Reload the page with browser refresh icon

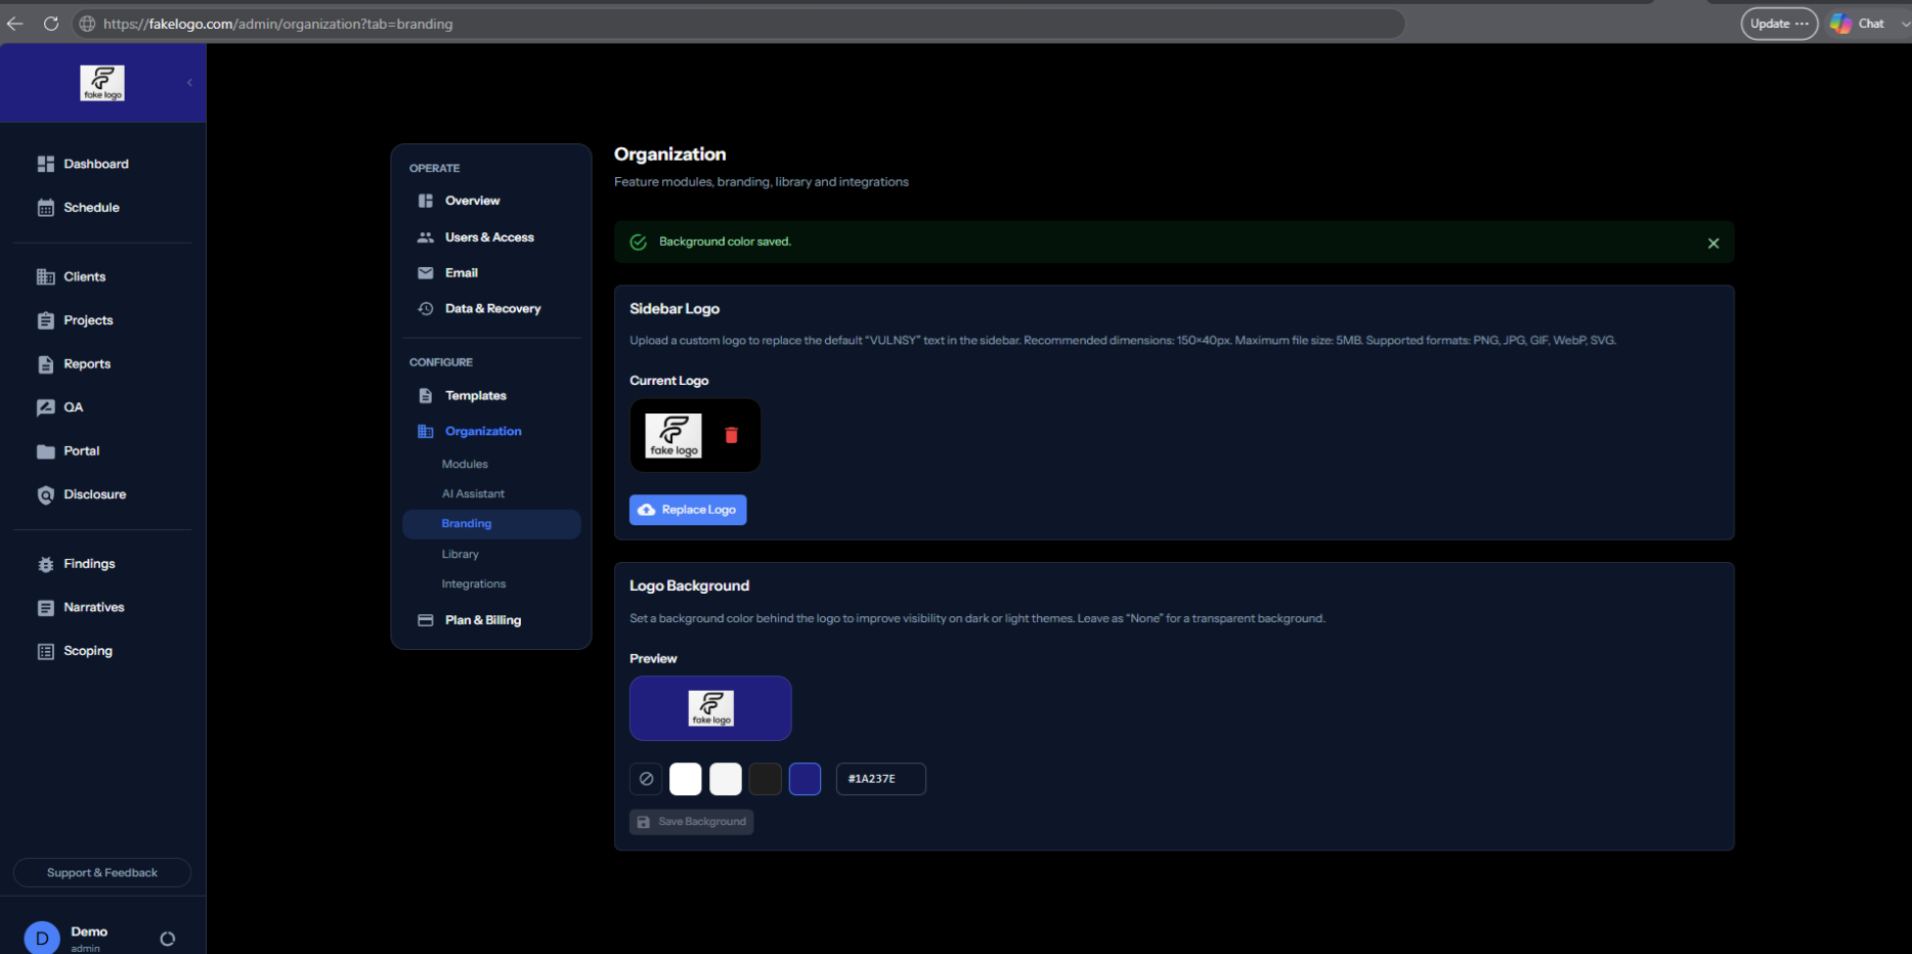click(51, 23)
